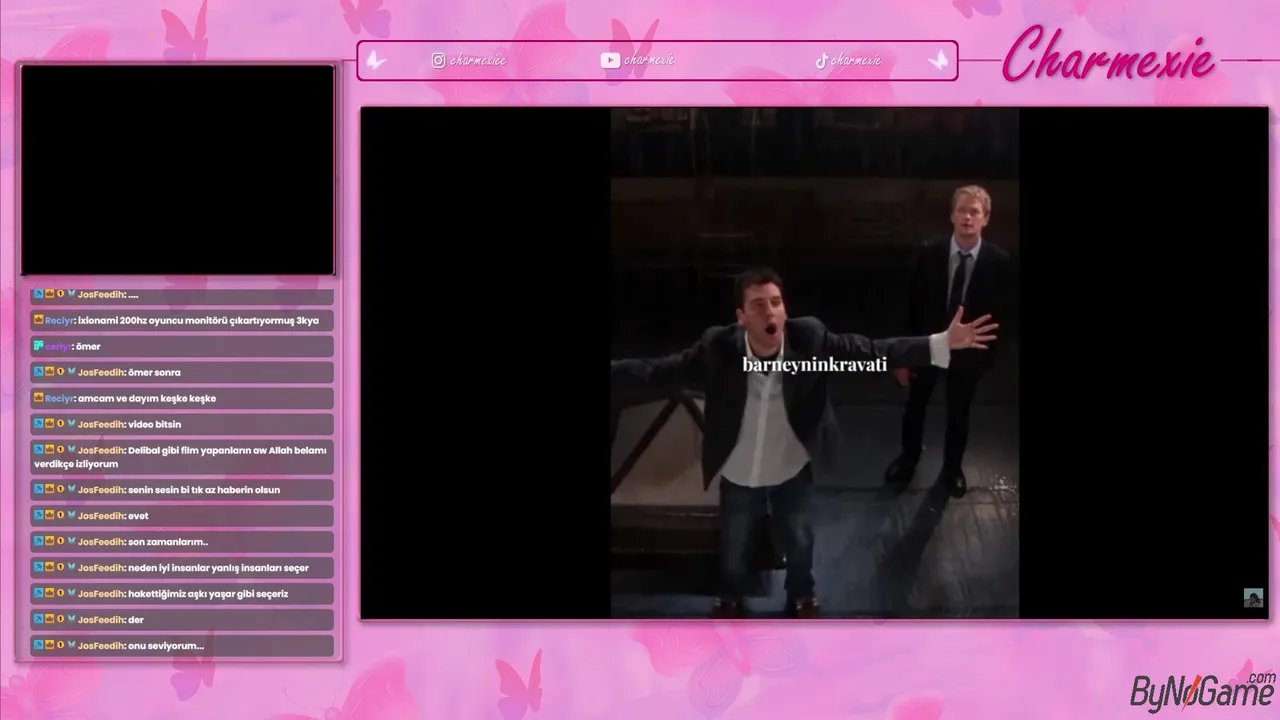Screen dimensions: 1280x720
Task: Click the charmexie handle beside the TikTok icon
Action: coord(856,60)
